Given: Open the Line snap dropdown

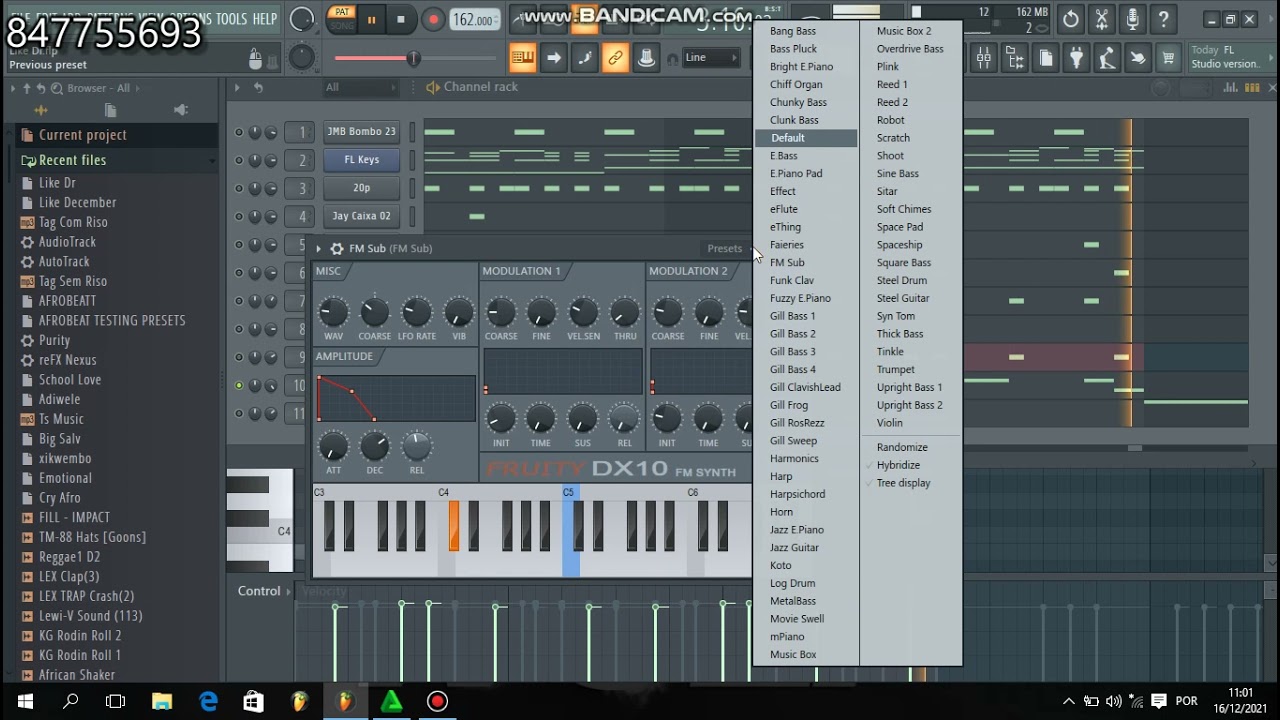Looking at the screenshot, I should click(711, 58).
